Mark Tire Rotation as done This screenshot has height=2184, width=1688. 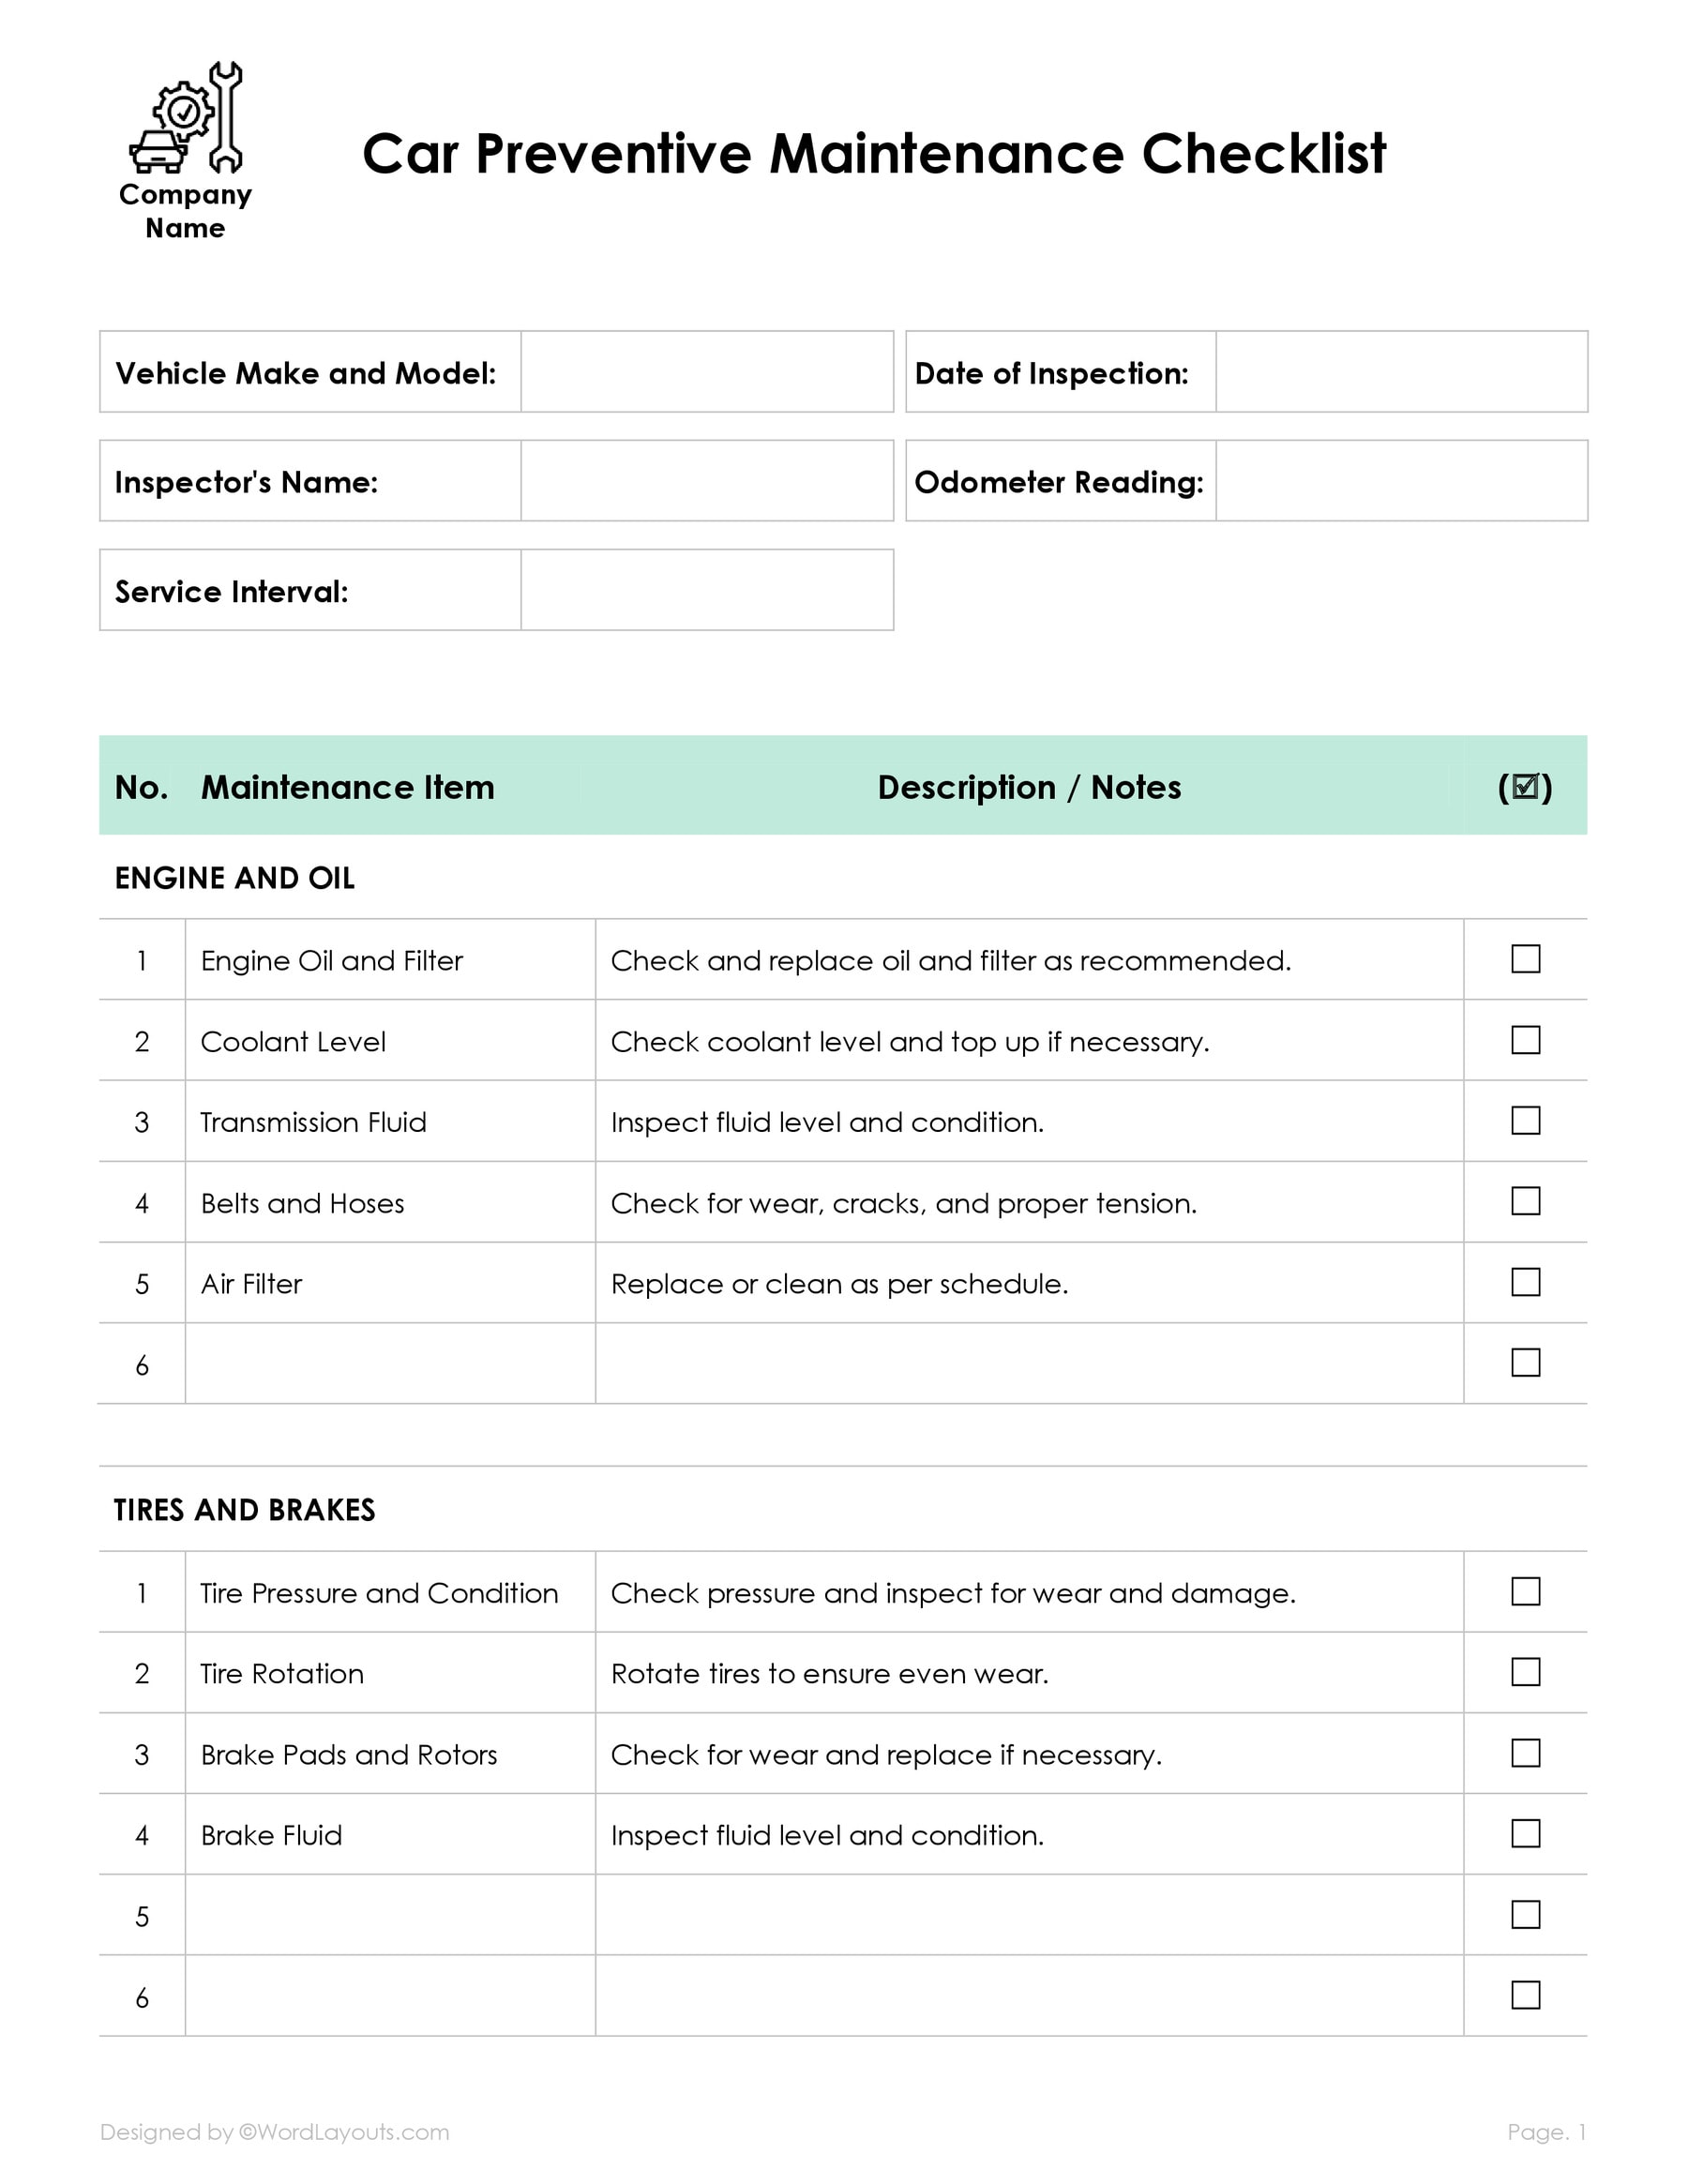pyautogui.click(x=1525, y=1672)
